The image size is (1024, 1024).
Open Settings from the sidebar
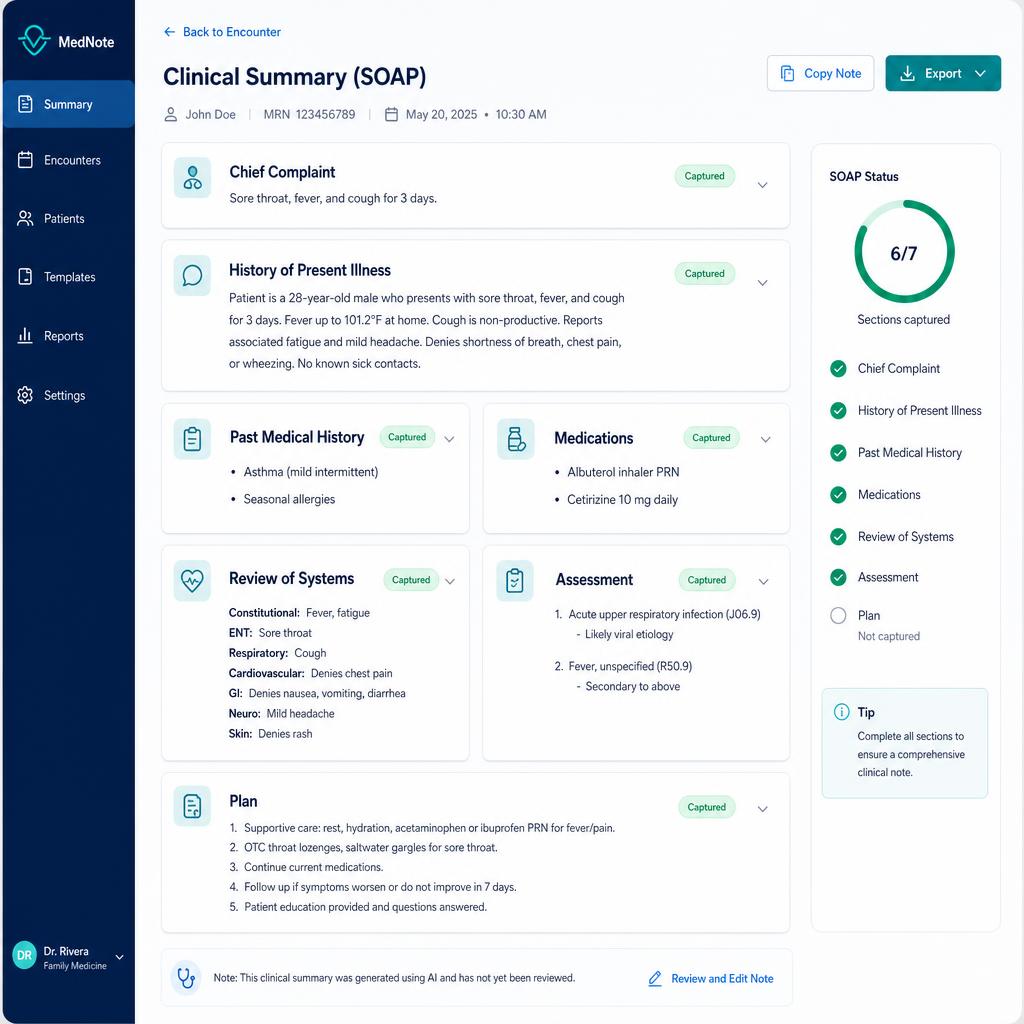(x=69, y=395)
